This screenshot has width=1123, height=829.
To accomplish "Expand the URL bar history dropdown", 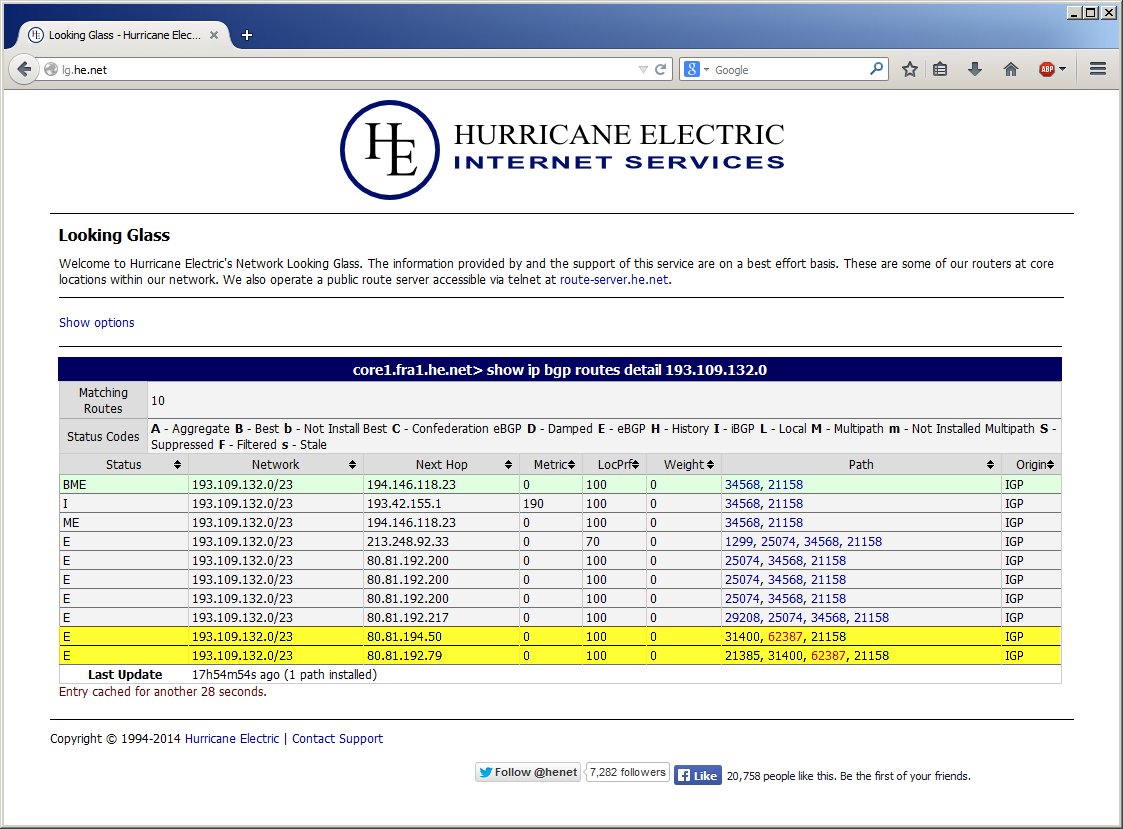I will (643, 70).
